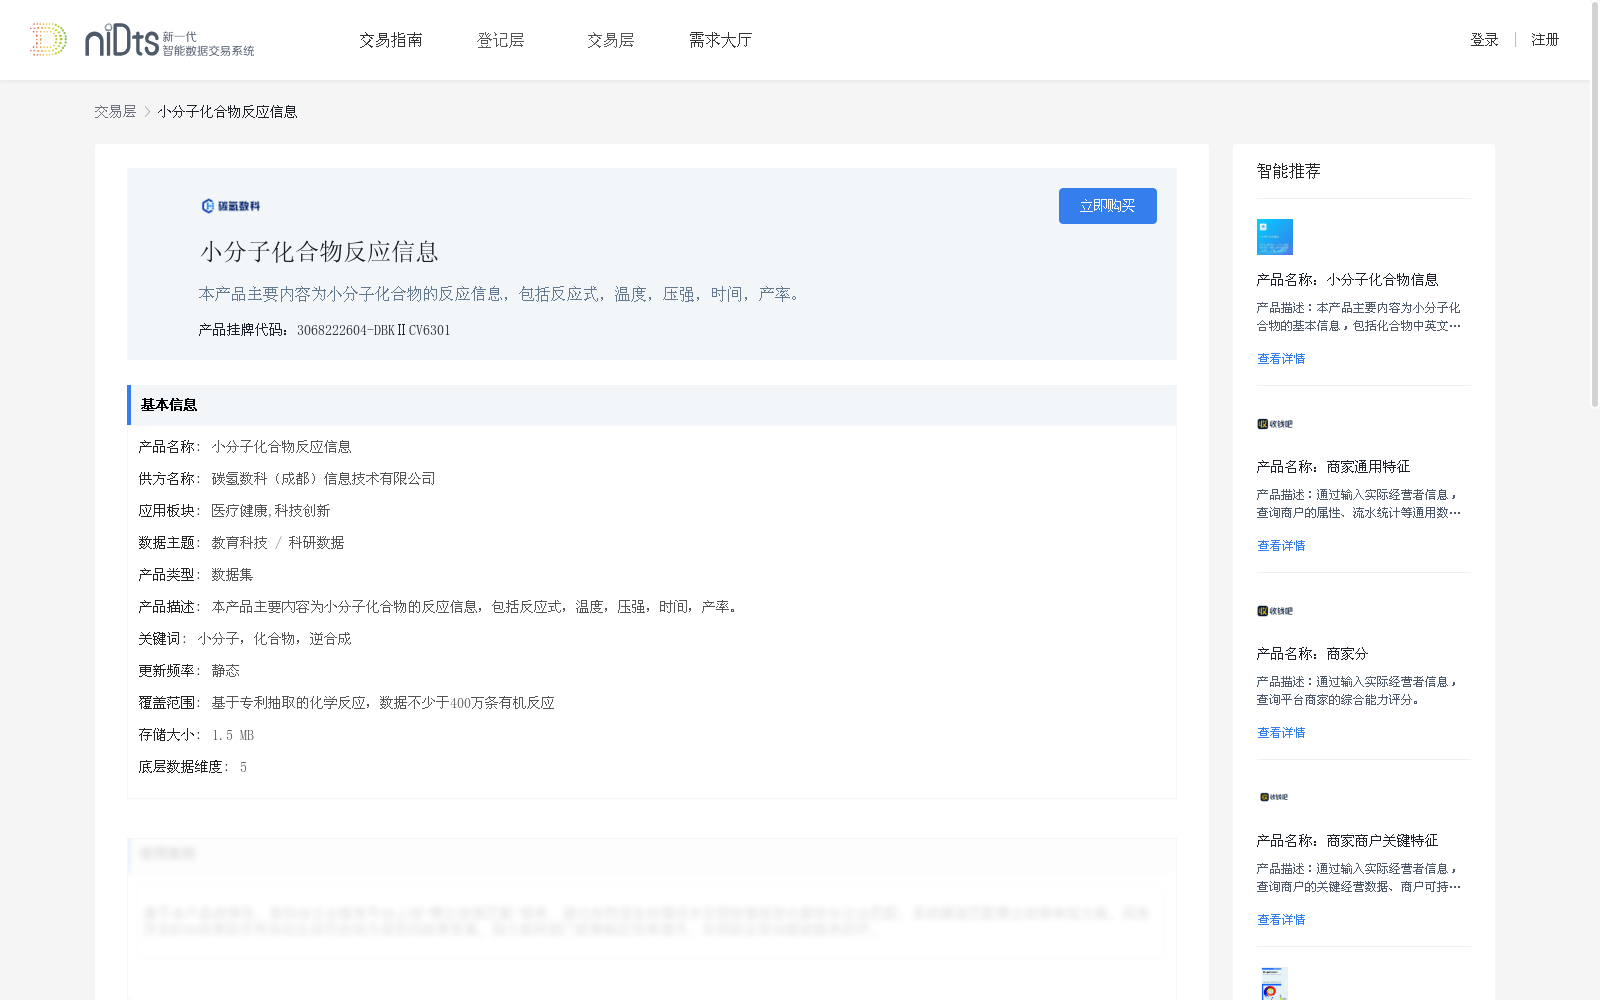The image size is (1600, 1000).
Task: Open 查看详情 for 小分子化合物信息
Action: pyautogui.click(x=1281, y=359)
